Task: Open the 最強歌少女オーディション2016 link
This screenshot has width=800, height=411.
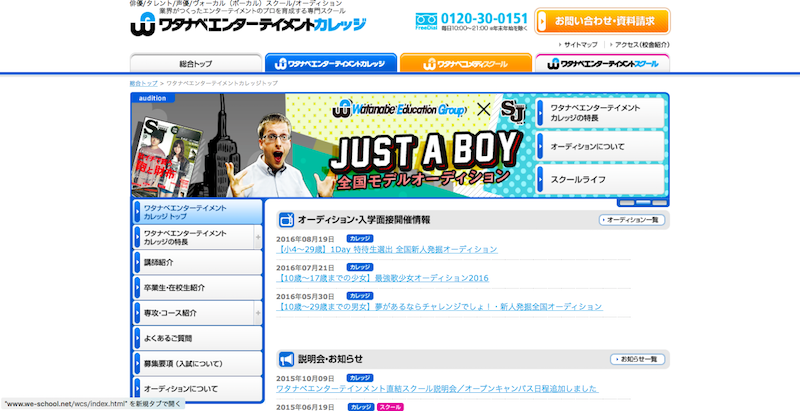Action: 382,278
